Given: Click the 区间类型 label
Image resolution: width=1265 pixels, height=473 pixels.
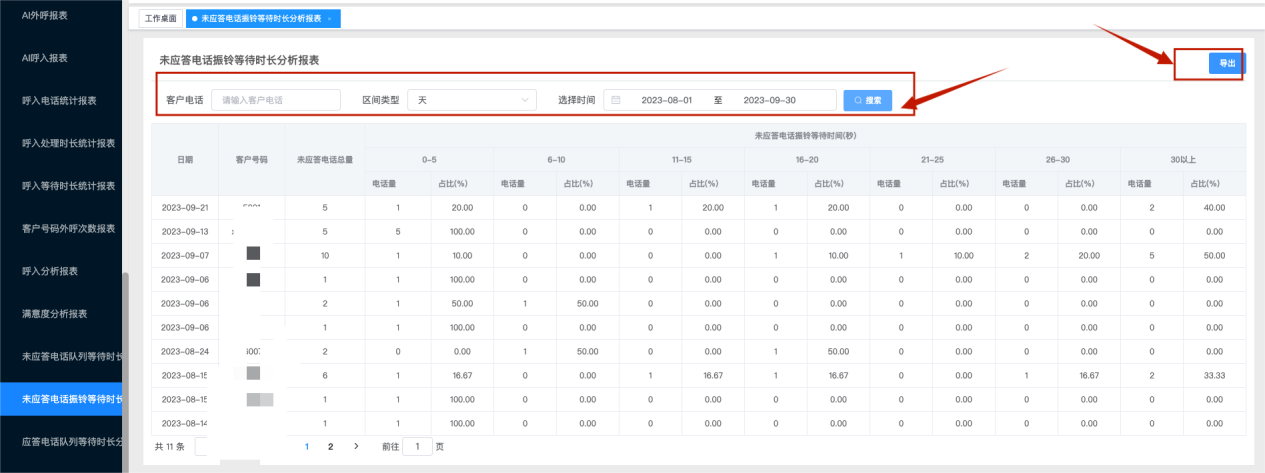Looking at the screenshot, I should pos(380,100).
